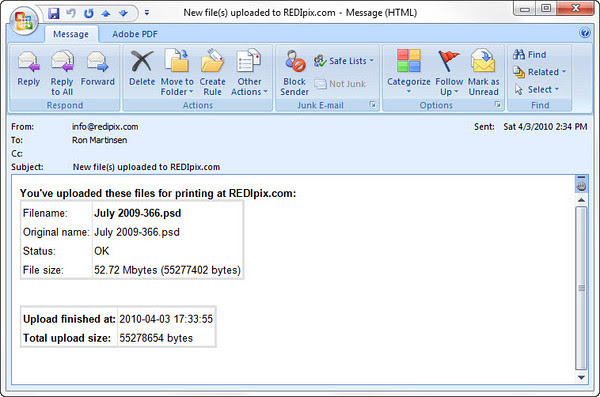Click Reply to All
Screen dimensions: 600x397
pyautogui.click(x=62, y=73)
